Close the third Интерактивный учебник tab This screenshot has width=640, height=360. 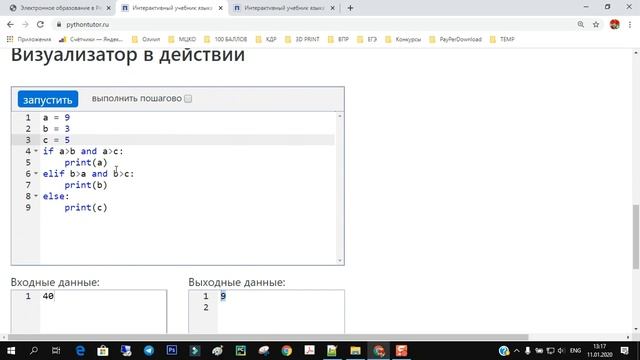point(333,8)
